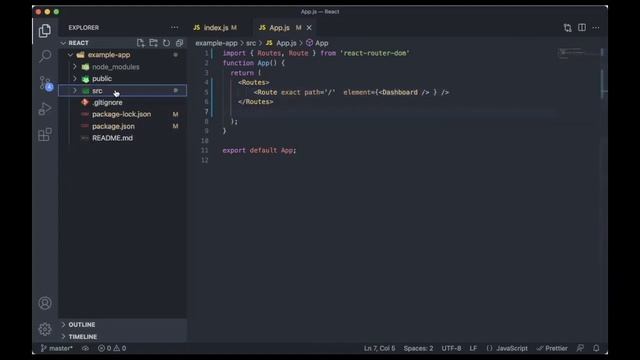Click the Prettier status bar item
Screen dimensions: 640x360
552,348
